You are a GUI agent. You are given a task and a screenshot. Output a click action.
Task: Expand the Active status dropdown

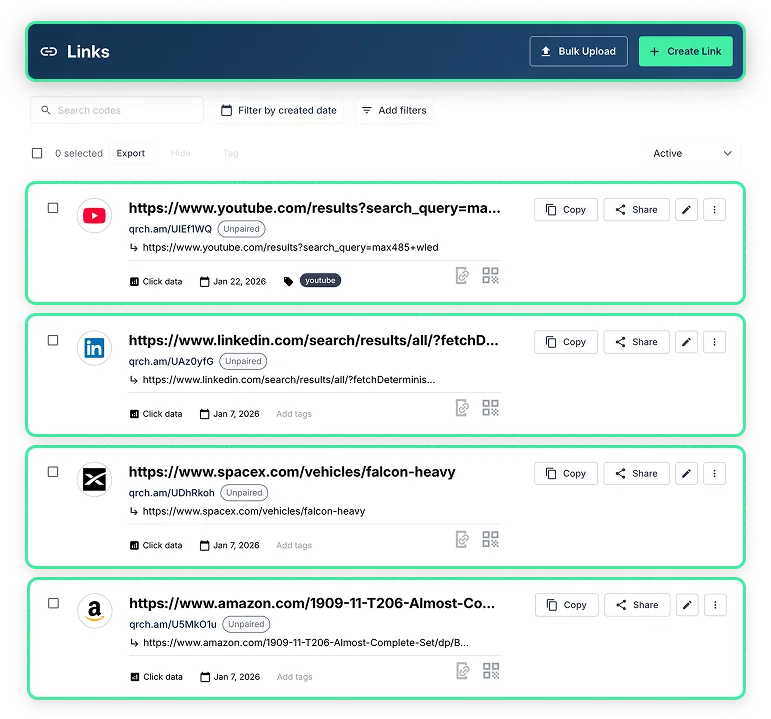tap(691, 153)
